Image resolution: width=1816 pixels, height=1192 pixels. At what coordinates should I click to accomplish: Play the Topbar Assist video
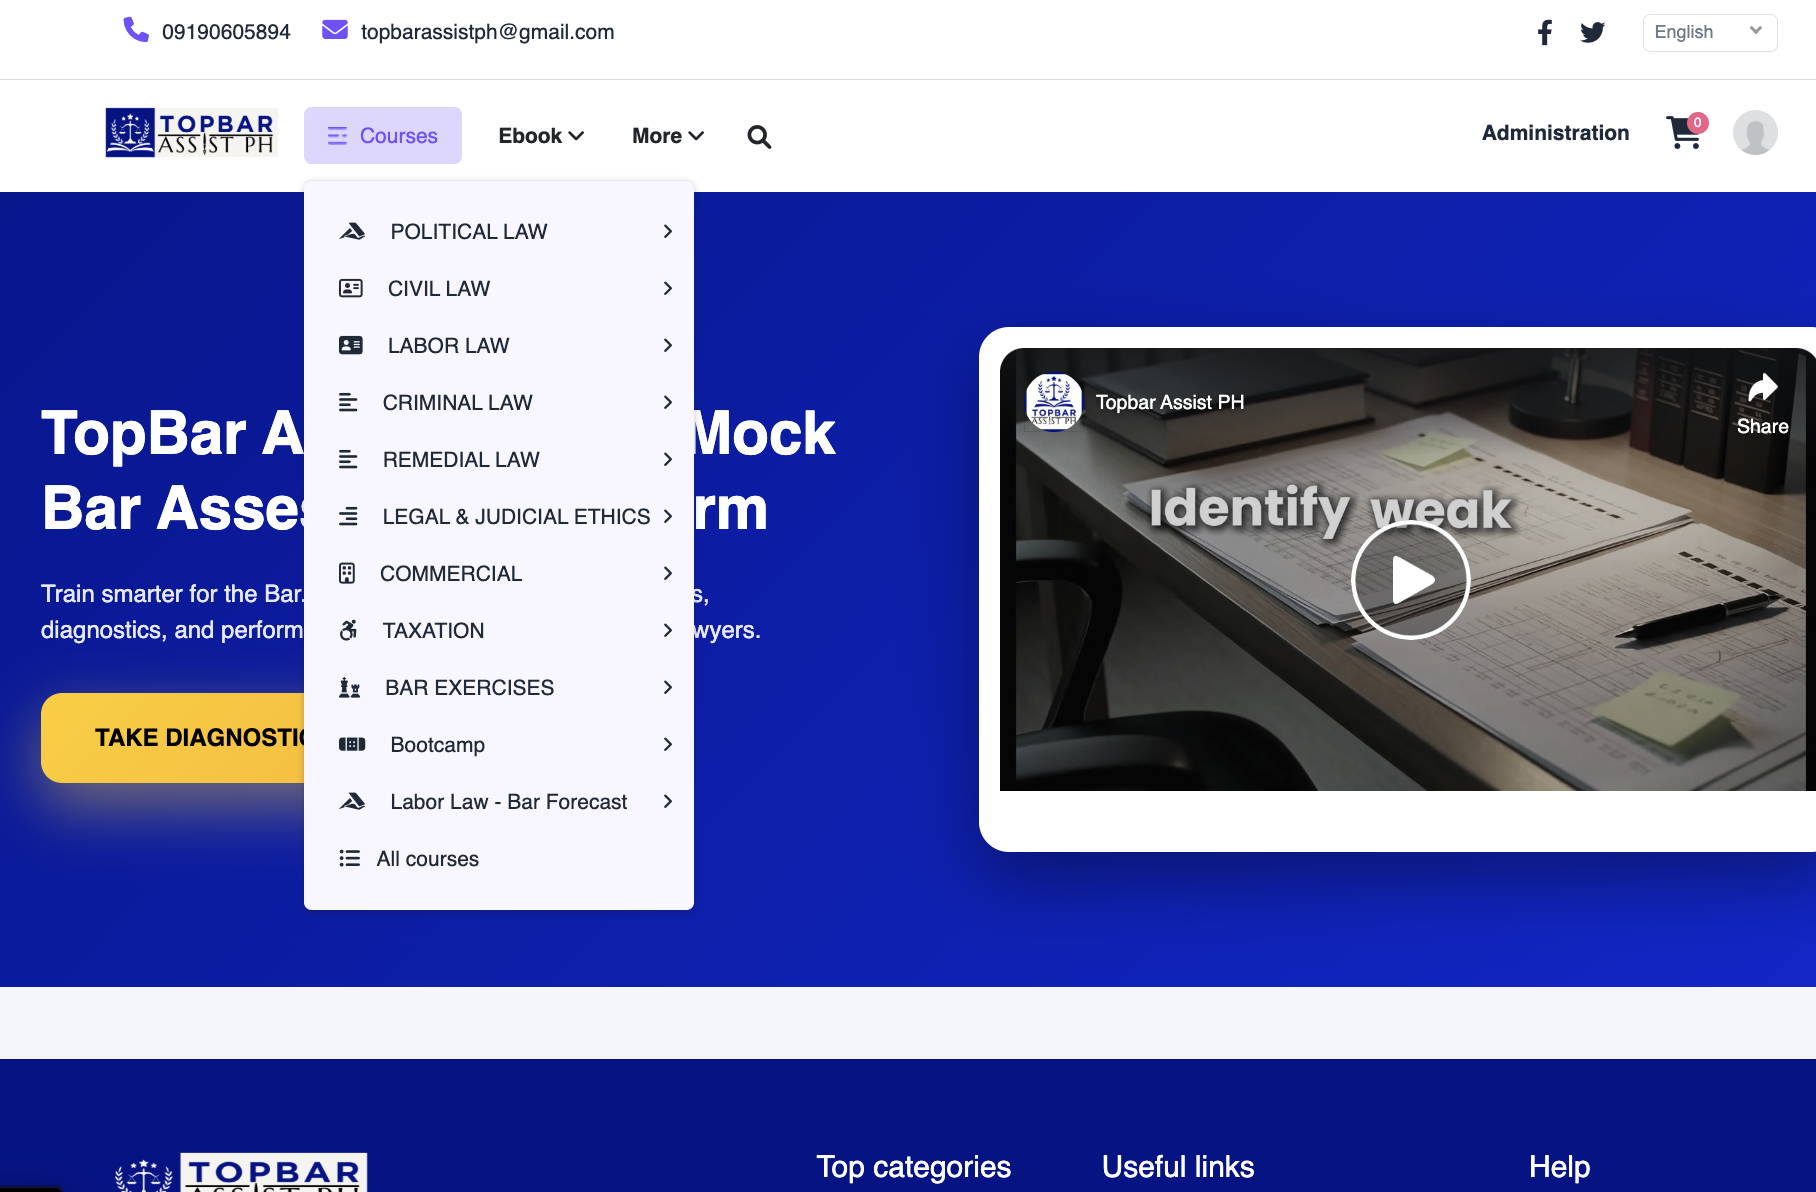[1410, 580]
